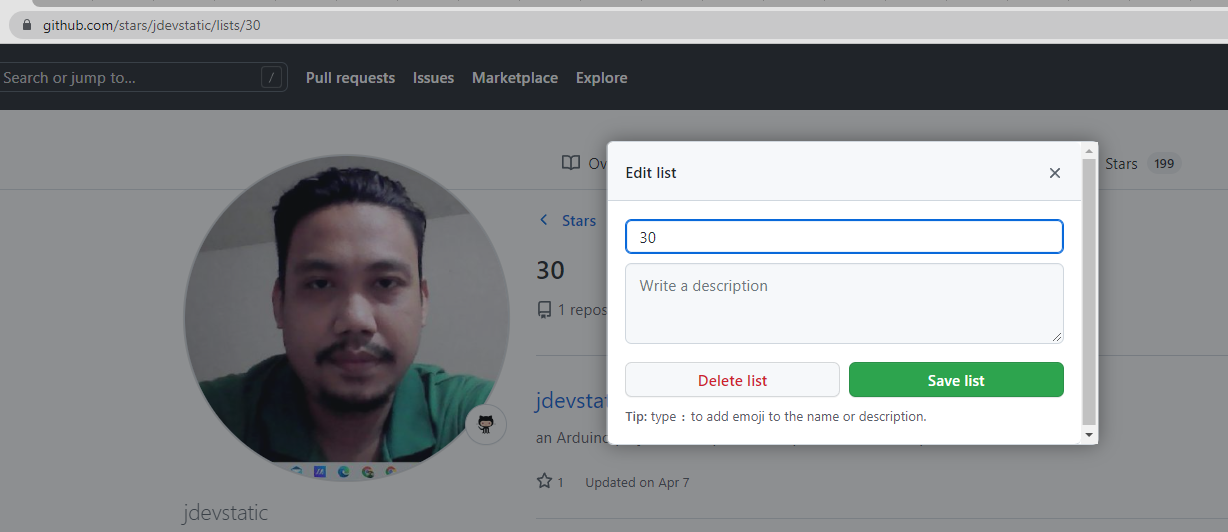Click the Write a description text area
The image size is (1228, 532).
click(x=844, y=303)
